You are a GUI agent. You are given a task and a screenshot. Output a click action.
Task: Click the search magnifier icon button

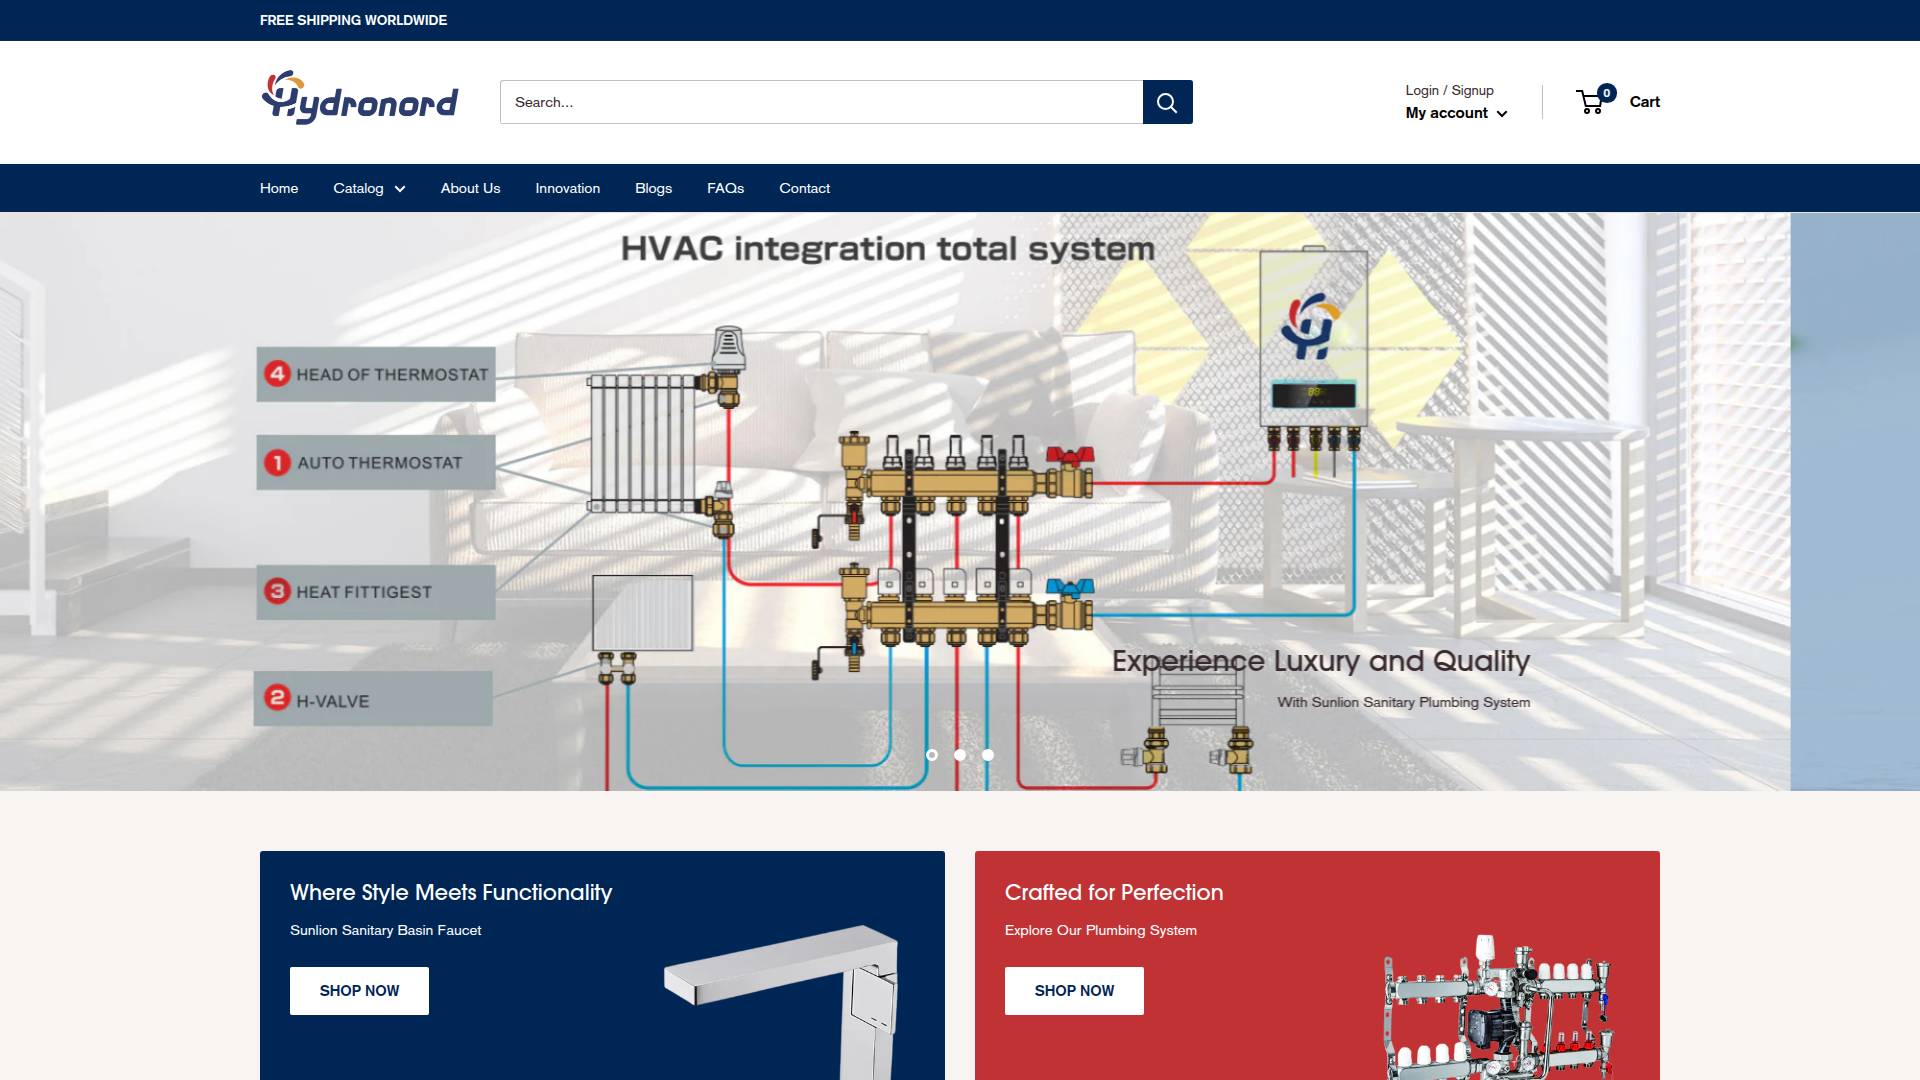click(x=1167, y=102)
